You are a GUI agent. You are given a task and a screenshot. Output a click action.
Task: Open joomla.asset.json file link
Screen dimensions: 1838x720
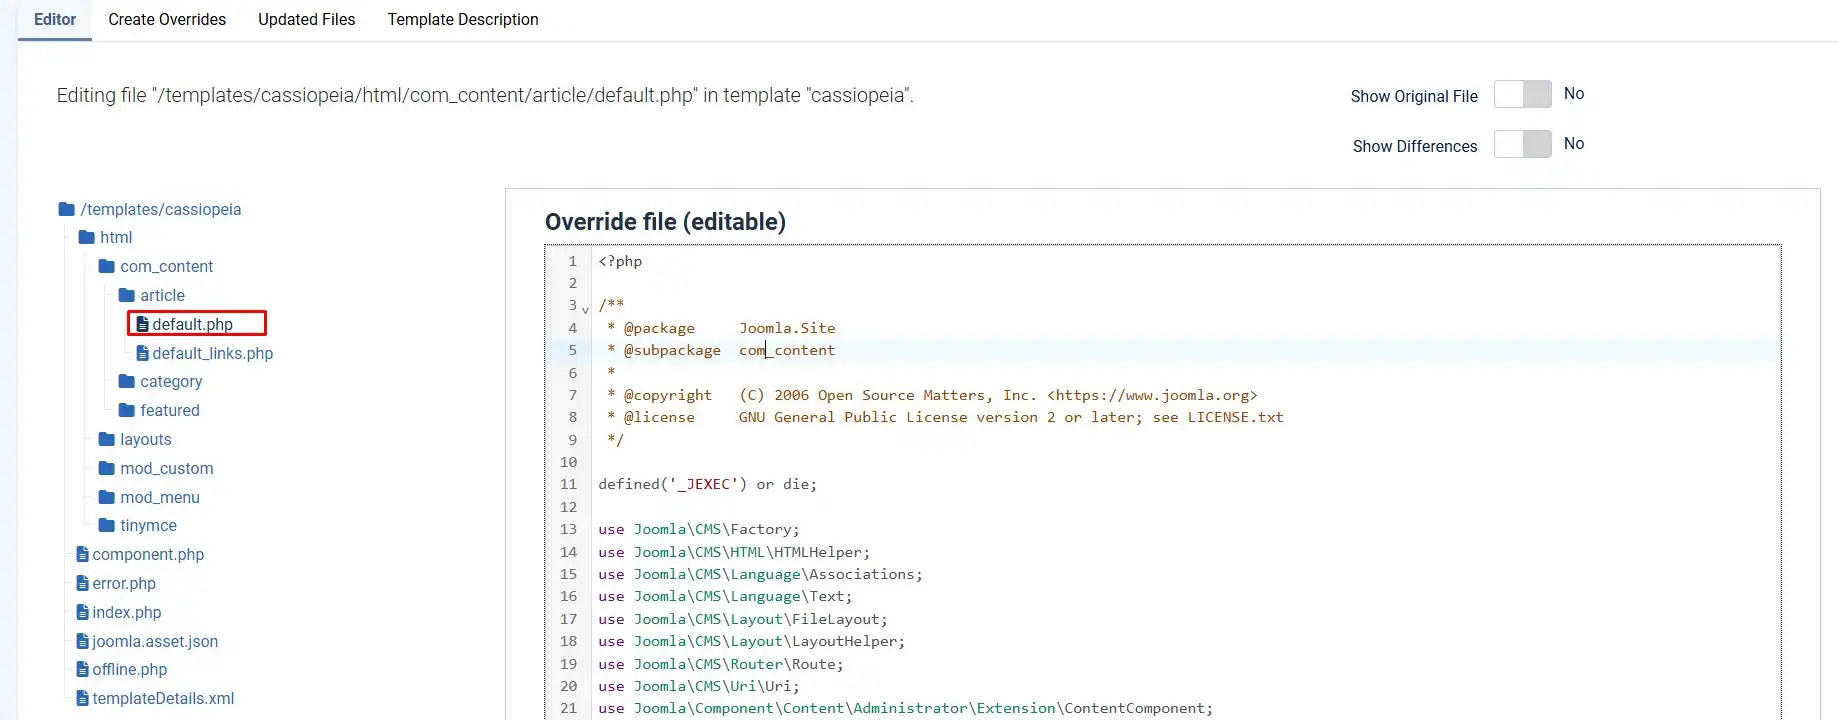155,641
